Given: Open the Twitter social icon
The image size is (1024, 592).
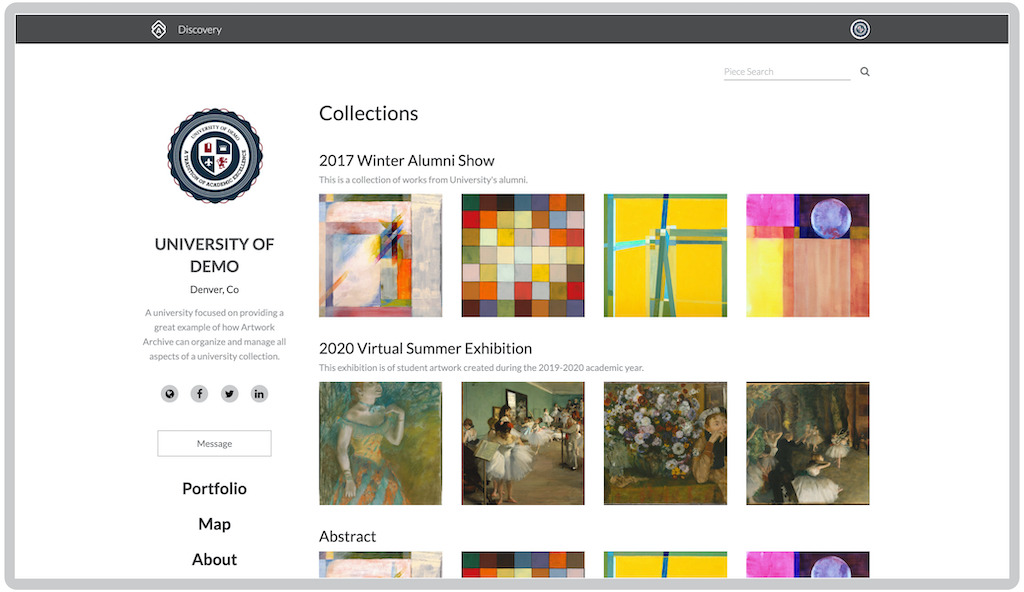Looking at the screenshot, I should [x=230, y=394].
